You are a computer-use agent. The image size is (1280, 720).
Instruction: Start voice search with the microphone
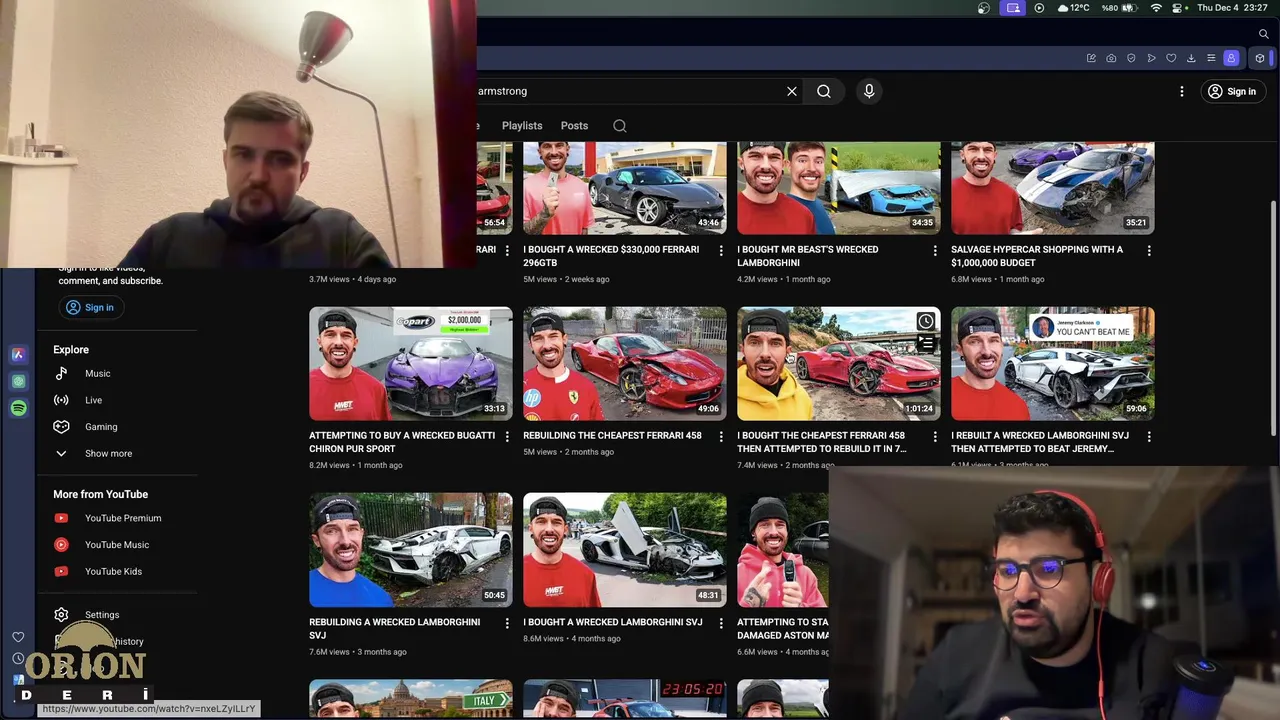click(x=869, y=91)
